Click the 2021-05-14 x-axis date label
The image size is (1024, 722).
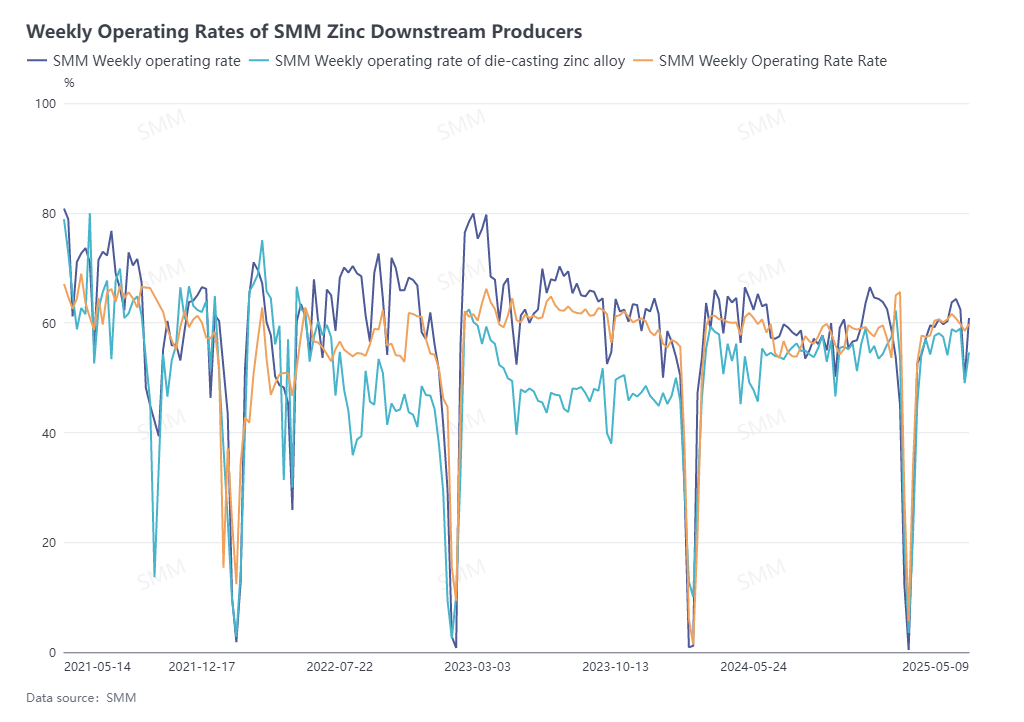[97, 667]
